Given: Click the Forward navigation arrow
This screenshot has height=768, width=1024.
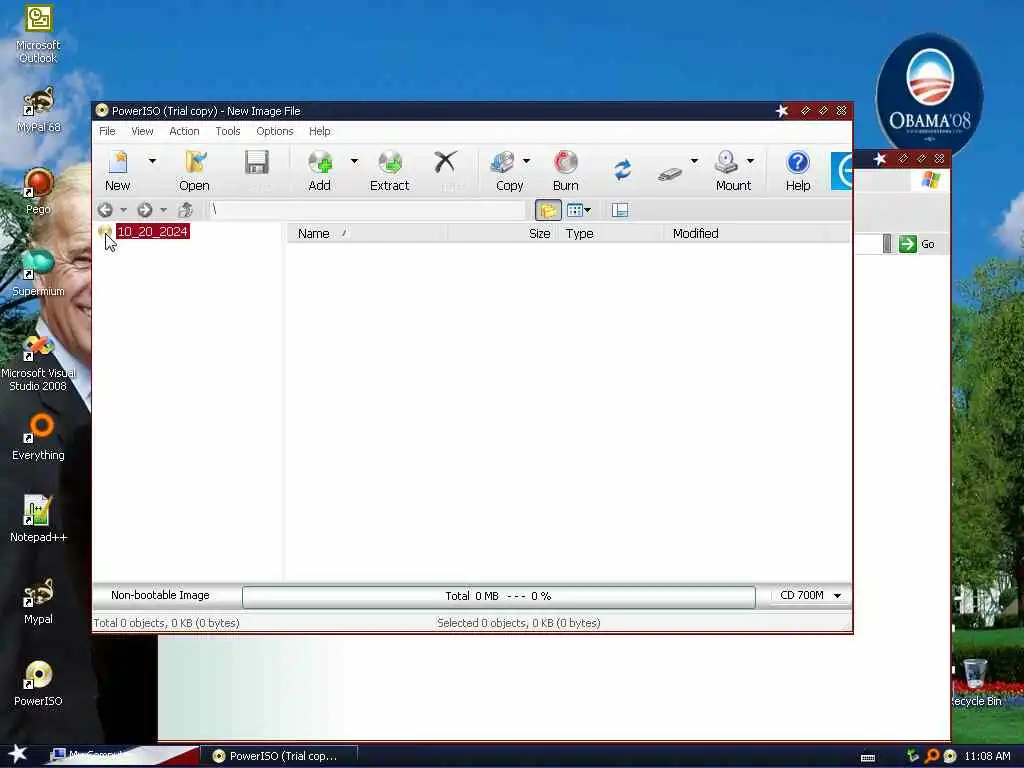Looking at the screenshot, I should click(145, 210).
